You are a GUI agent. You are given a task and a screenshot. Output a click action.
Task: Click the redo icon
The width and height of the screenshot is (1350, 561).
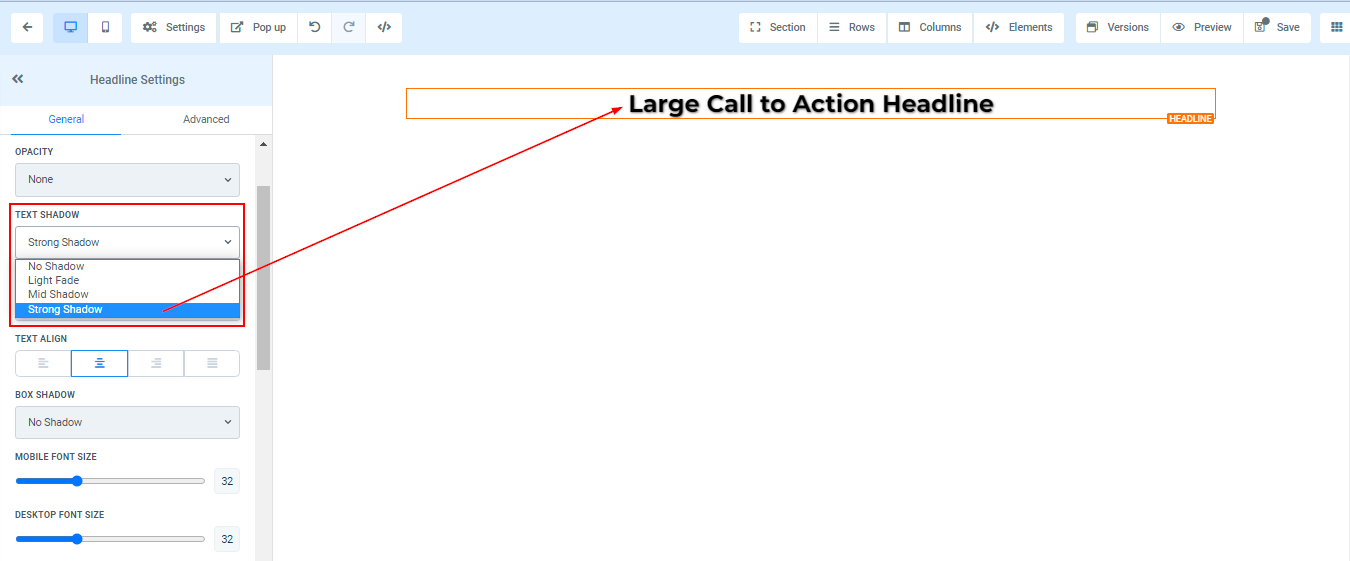[349, 27]
